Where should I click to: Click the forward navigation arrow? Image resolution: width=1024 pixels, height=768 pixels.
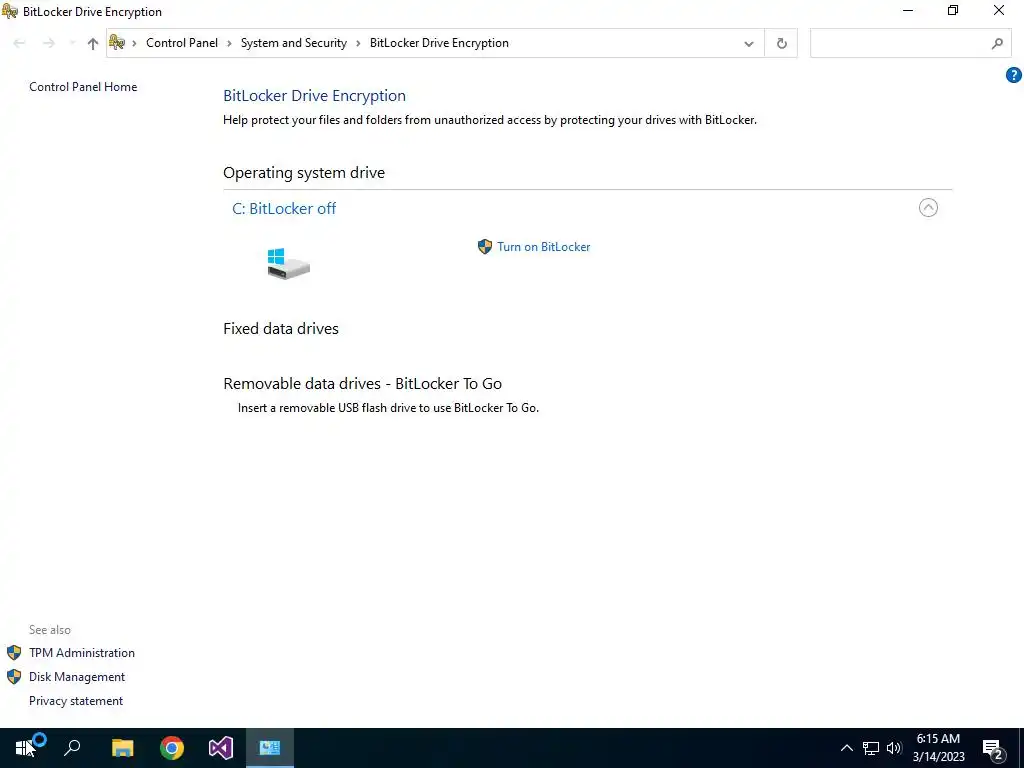tap(49, 43)
